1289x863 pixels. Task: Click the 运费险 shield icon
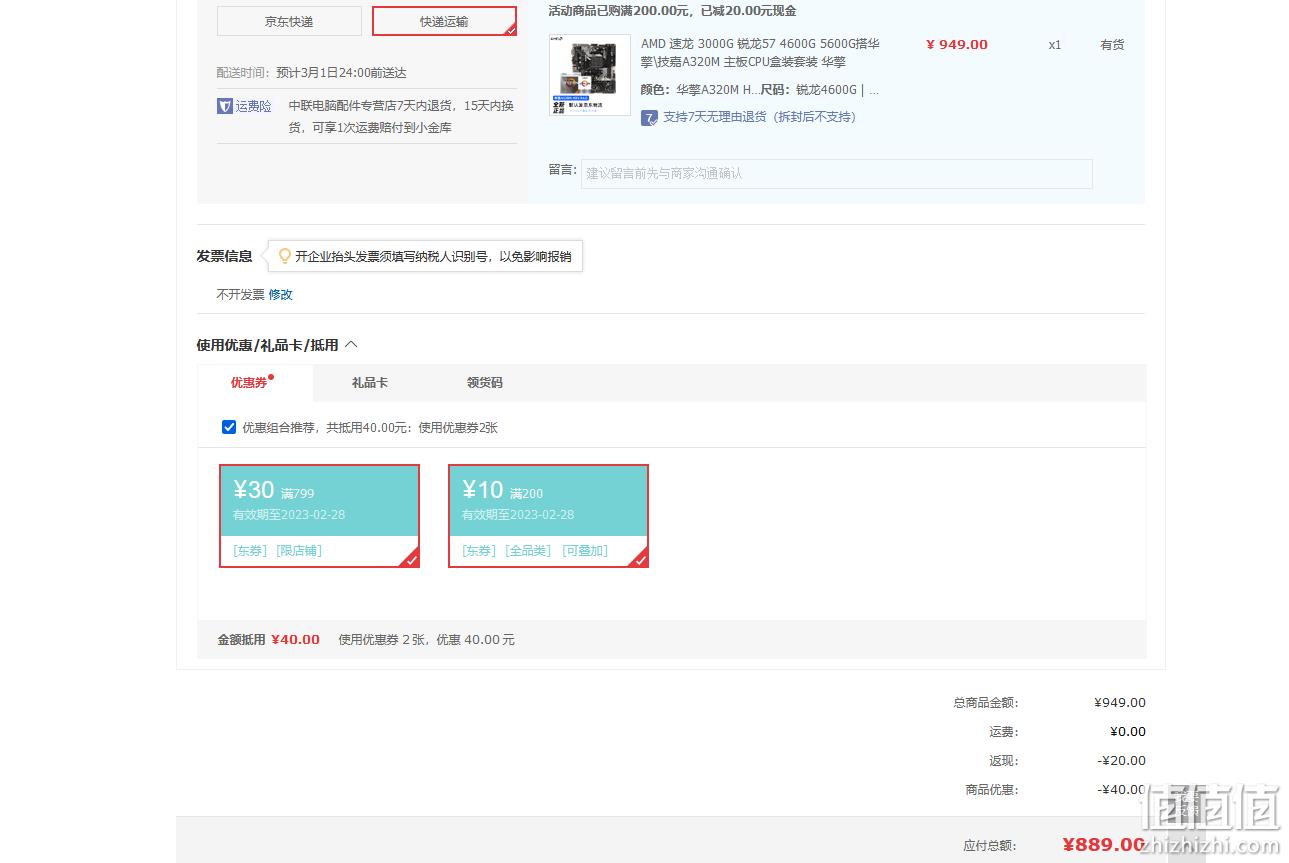point(225,106)
